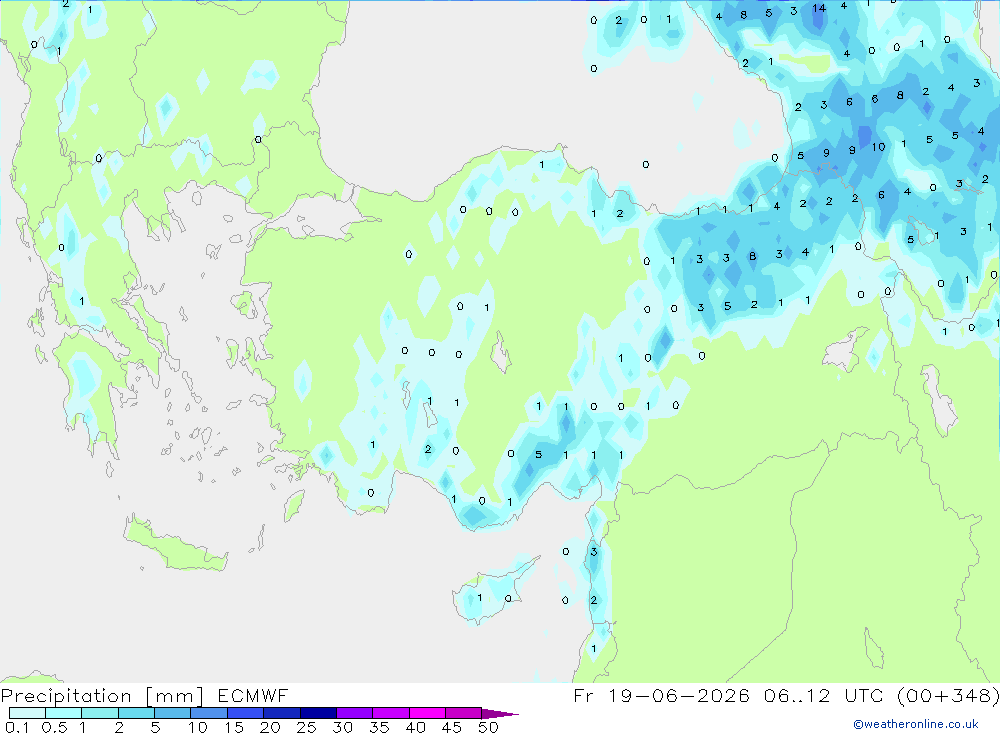Screen dimensions: 1000x733
Task: Click the "14" precipitation value on the map
Action: (819, 8)
